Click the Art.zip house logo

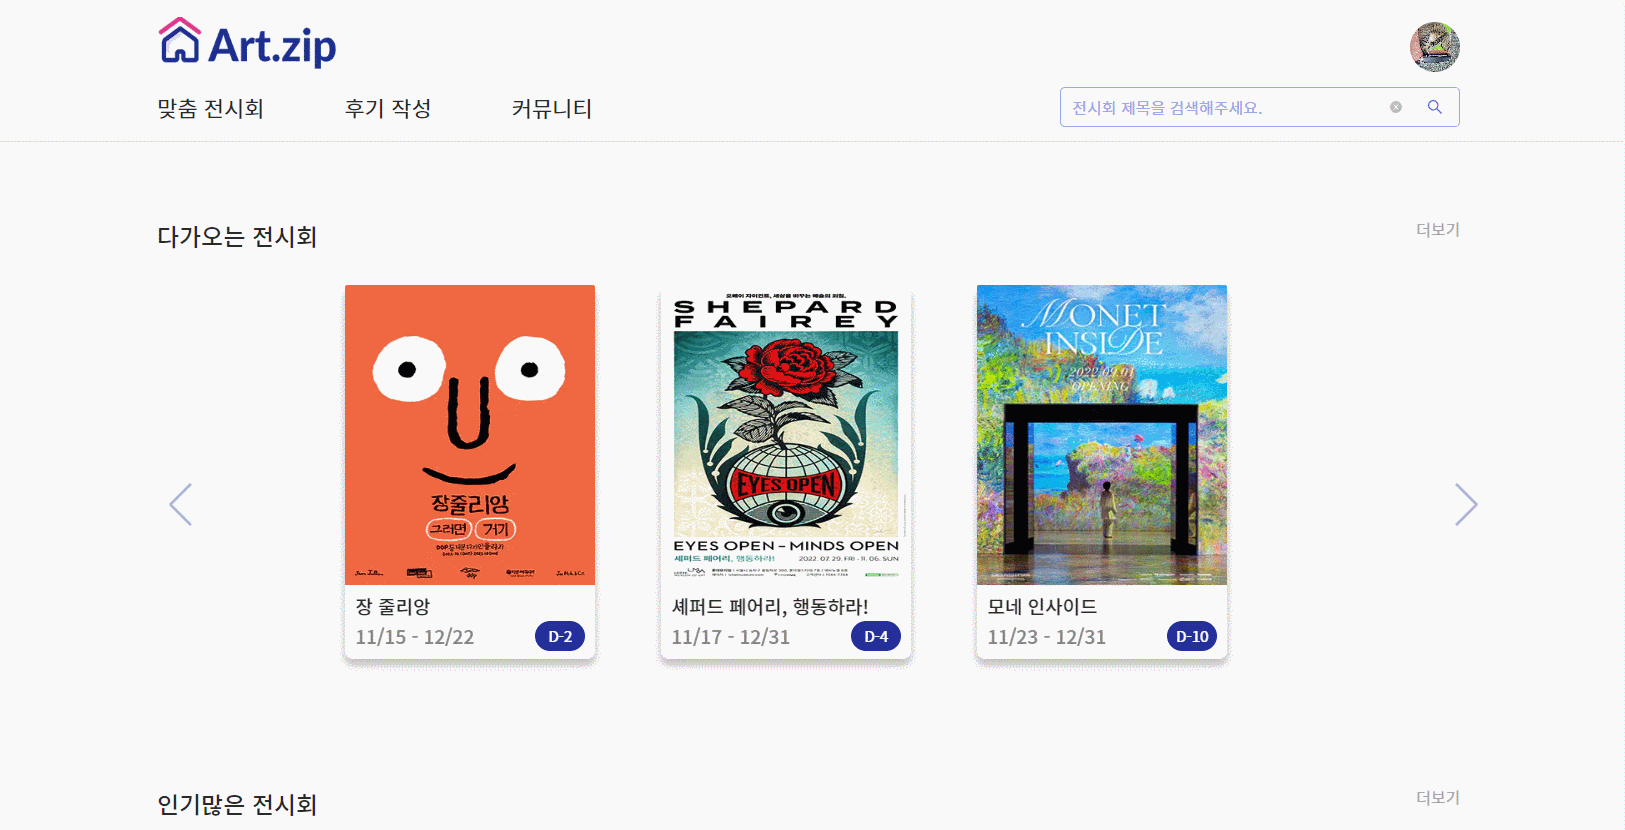coord(247,43)
